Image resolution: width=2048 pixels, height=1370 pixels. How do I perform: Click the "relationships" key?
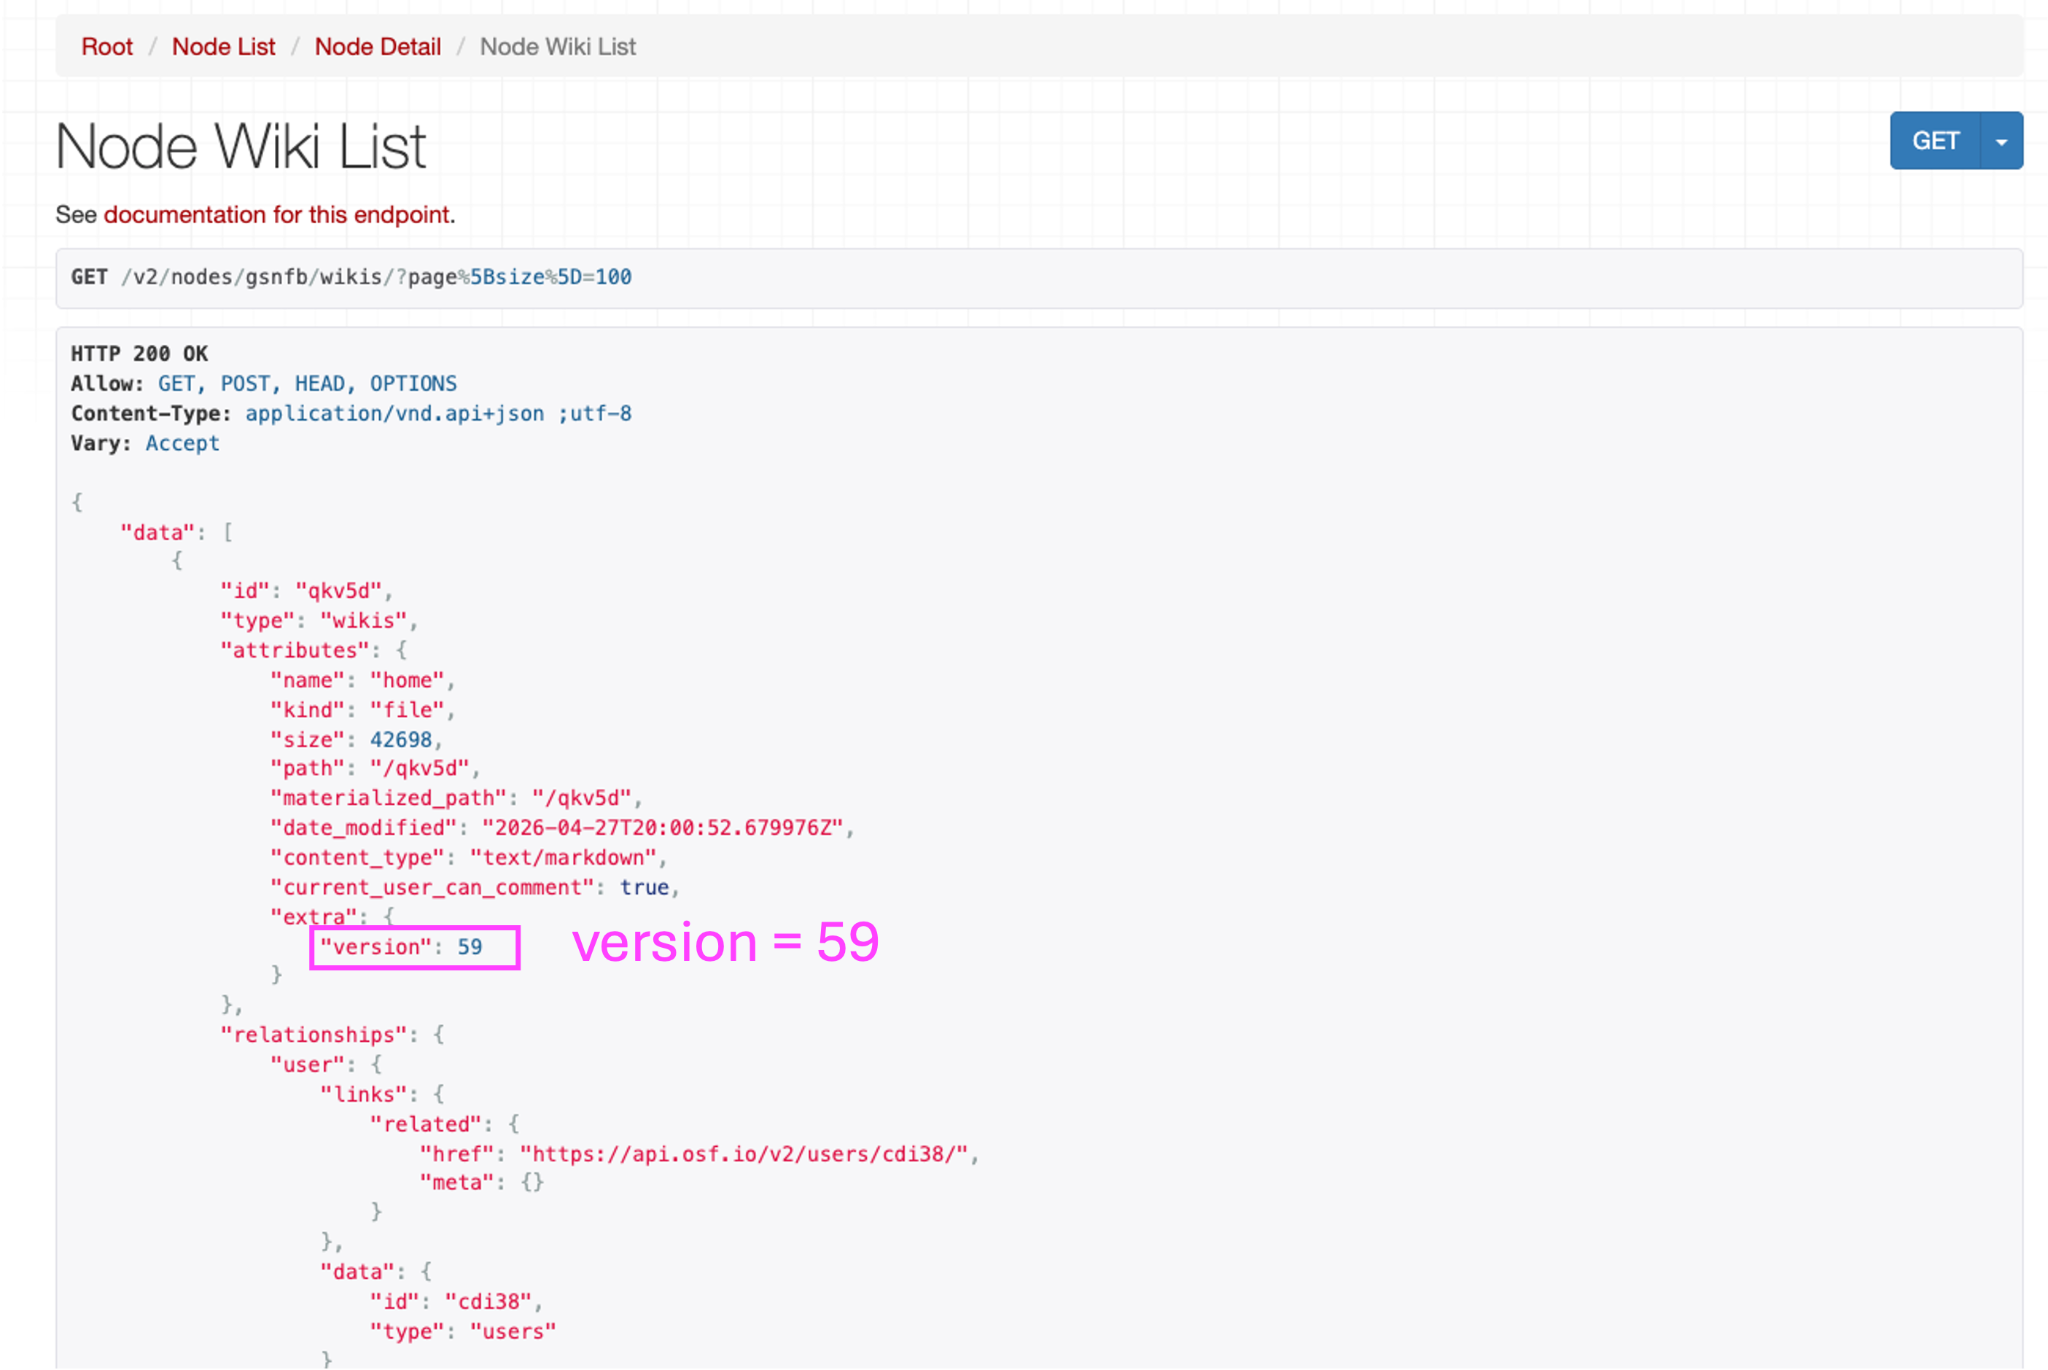[314, 1035]
